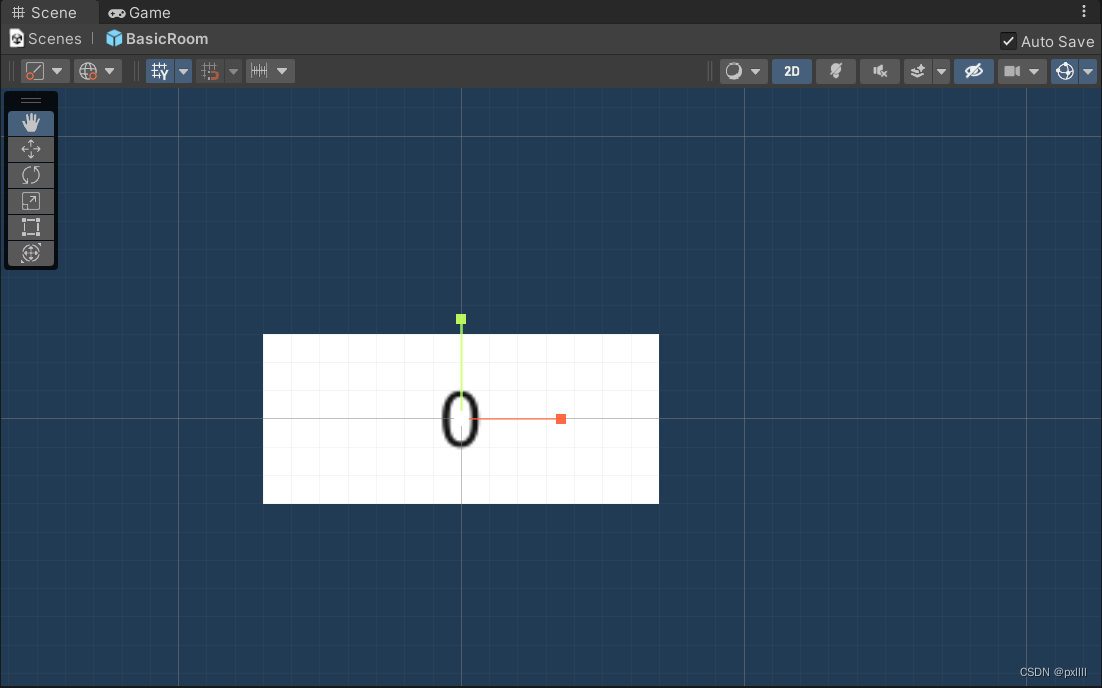Image resolution: width=1102 pixels, height=688 pixels.
Task: Switch to the Game tab
Action: coord(139,13)
